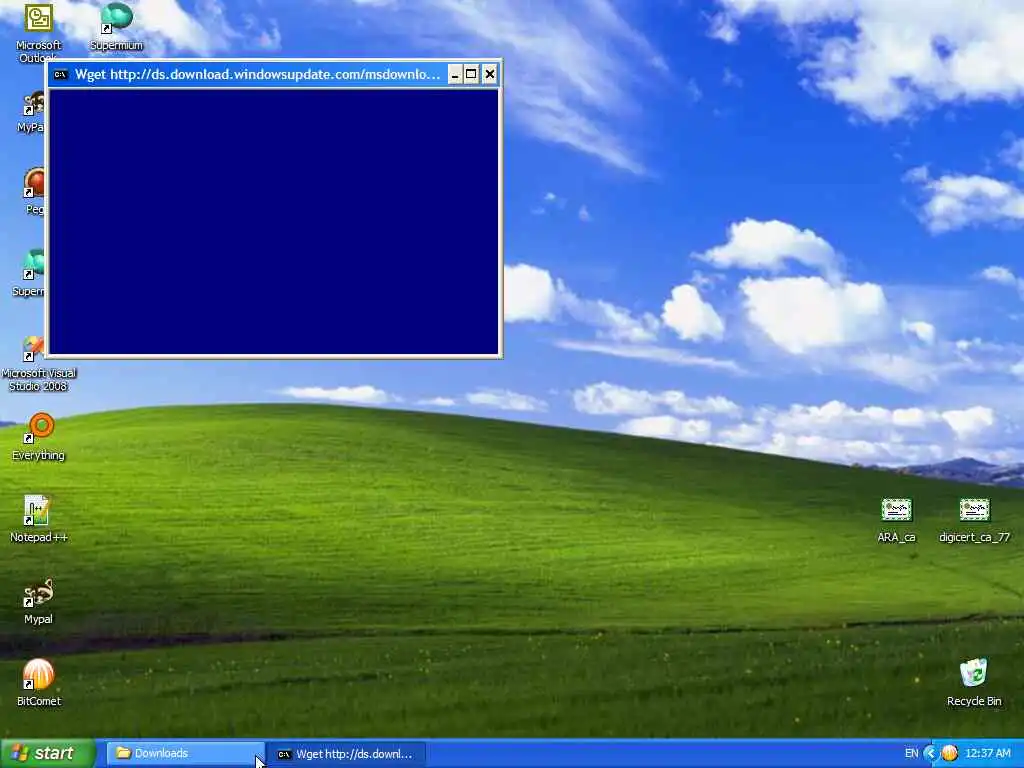Click the EN language indicator in taskbar
Image resolution: width=1024 pixels, height=768 pixels.
click(x=912, y=754)
